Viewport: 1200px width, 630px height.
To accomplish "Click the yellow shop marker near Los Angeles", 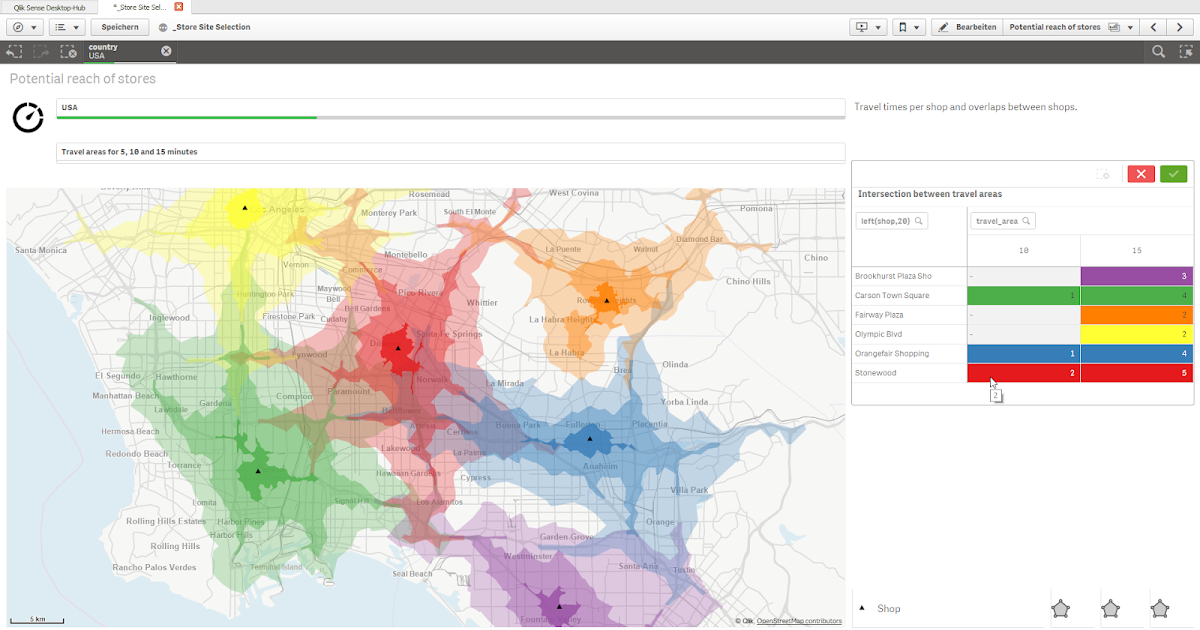I will point(244,208).
